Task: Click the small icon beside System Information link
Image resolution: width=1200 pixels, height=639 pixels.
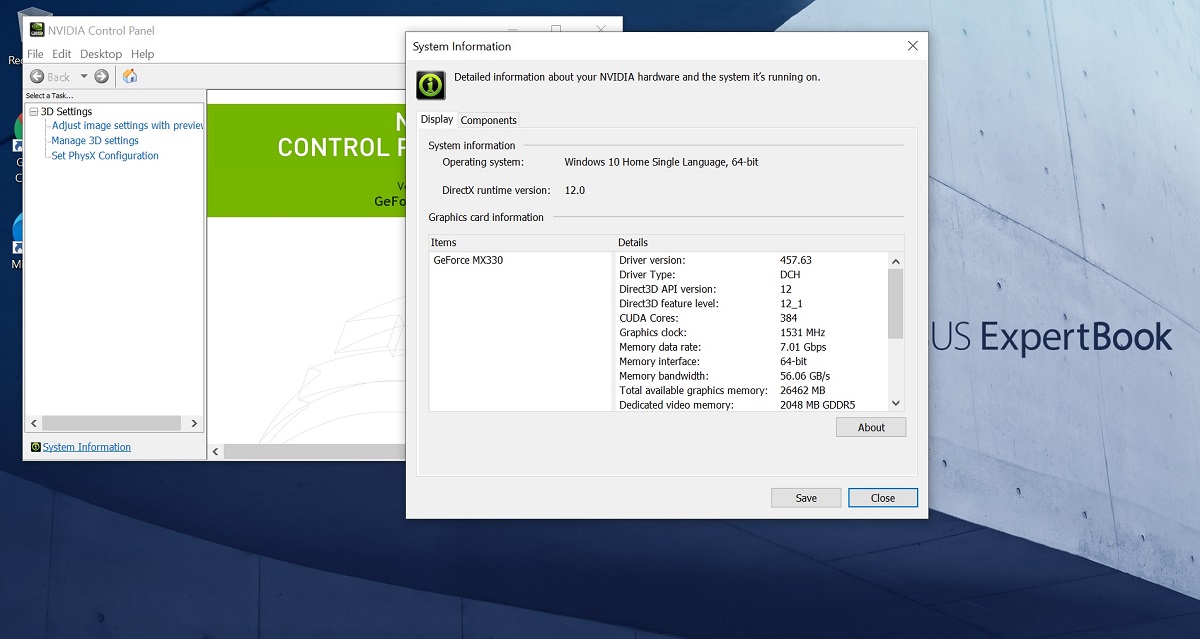Action: pyautogui.click(x=36, y=448)
